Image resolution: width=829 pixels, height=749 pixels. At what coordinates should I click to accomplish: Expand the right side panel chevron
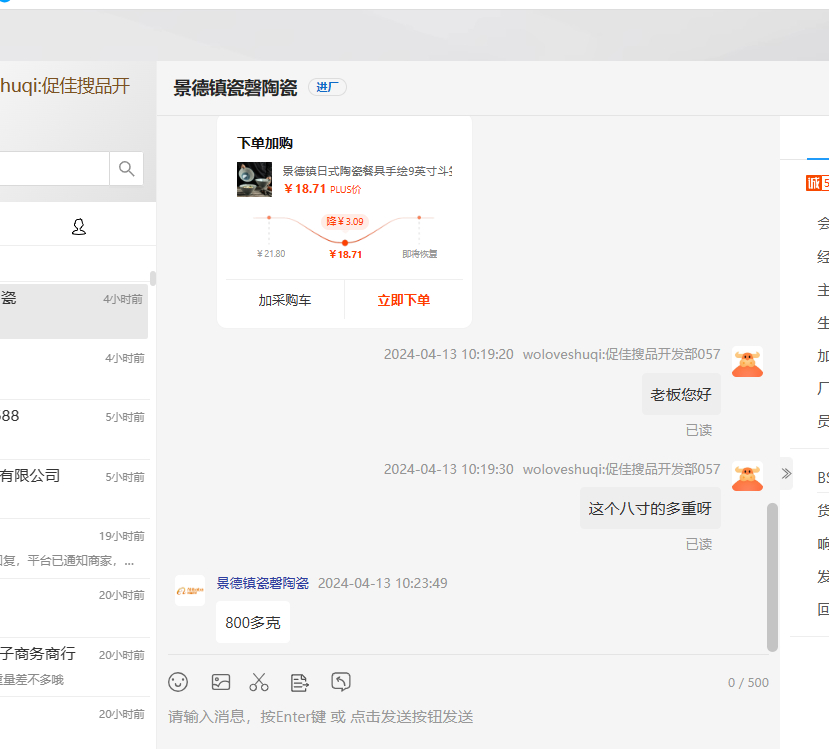point(786,474)
